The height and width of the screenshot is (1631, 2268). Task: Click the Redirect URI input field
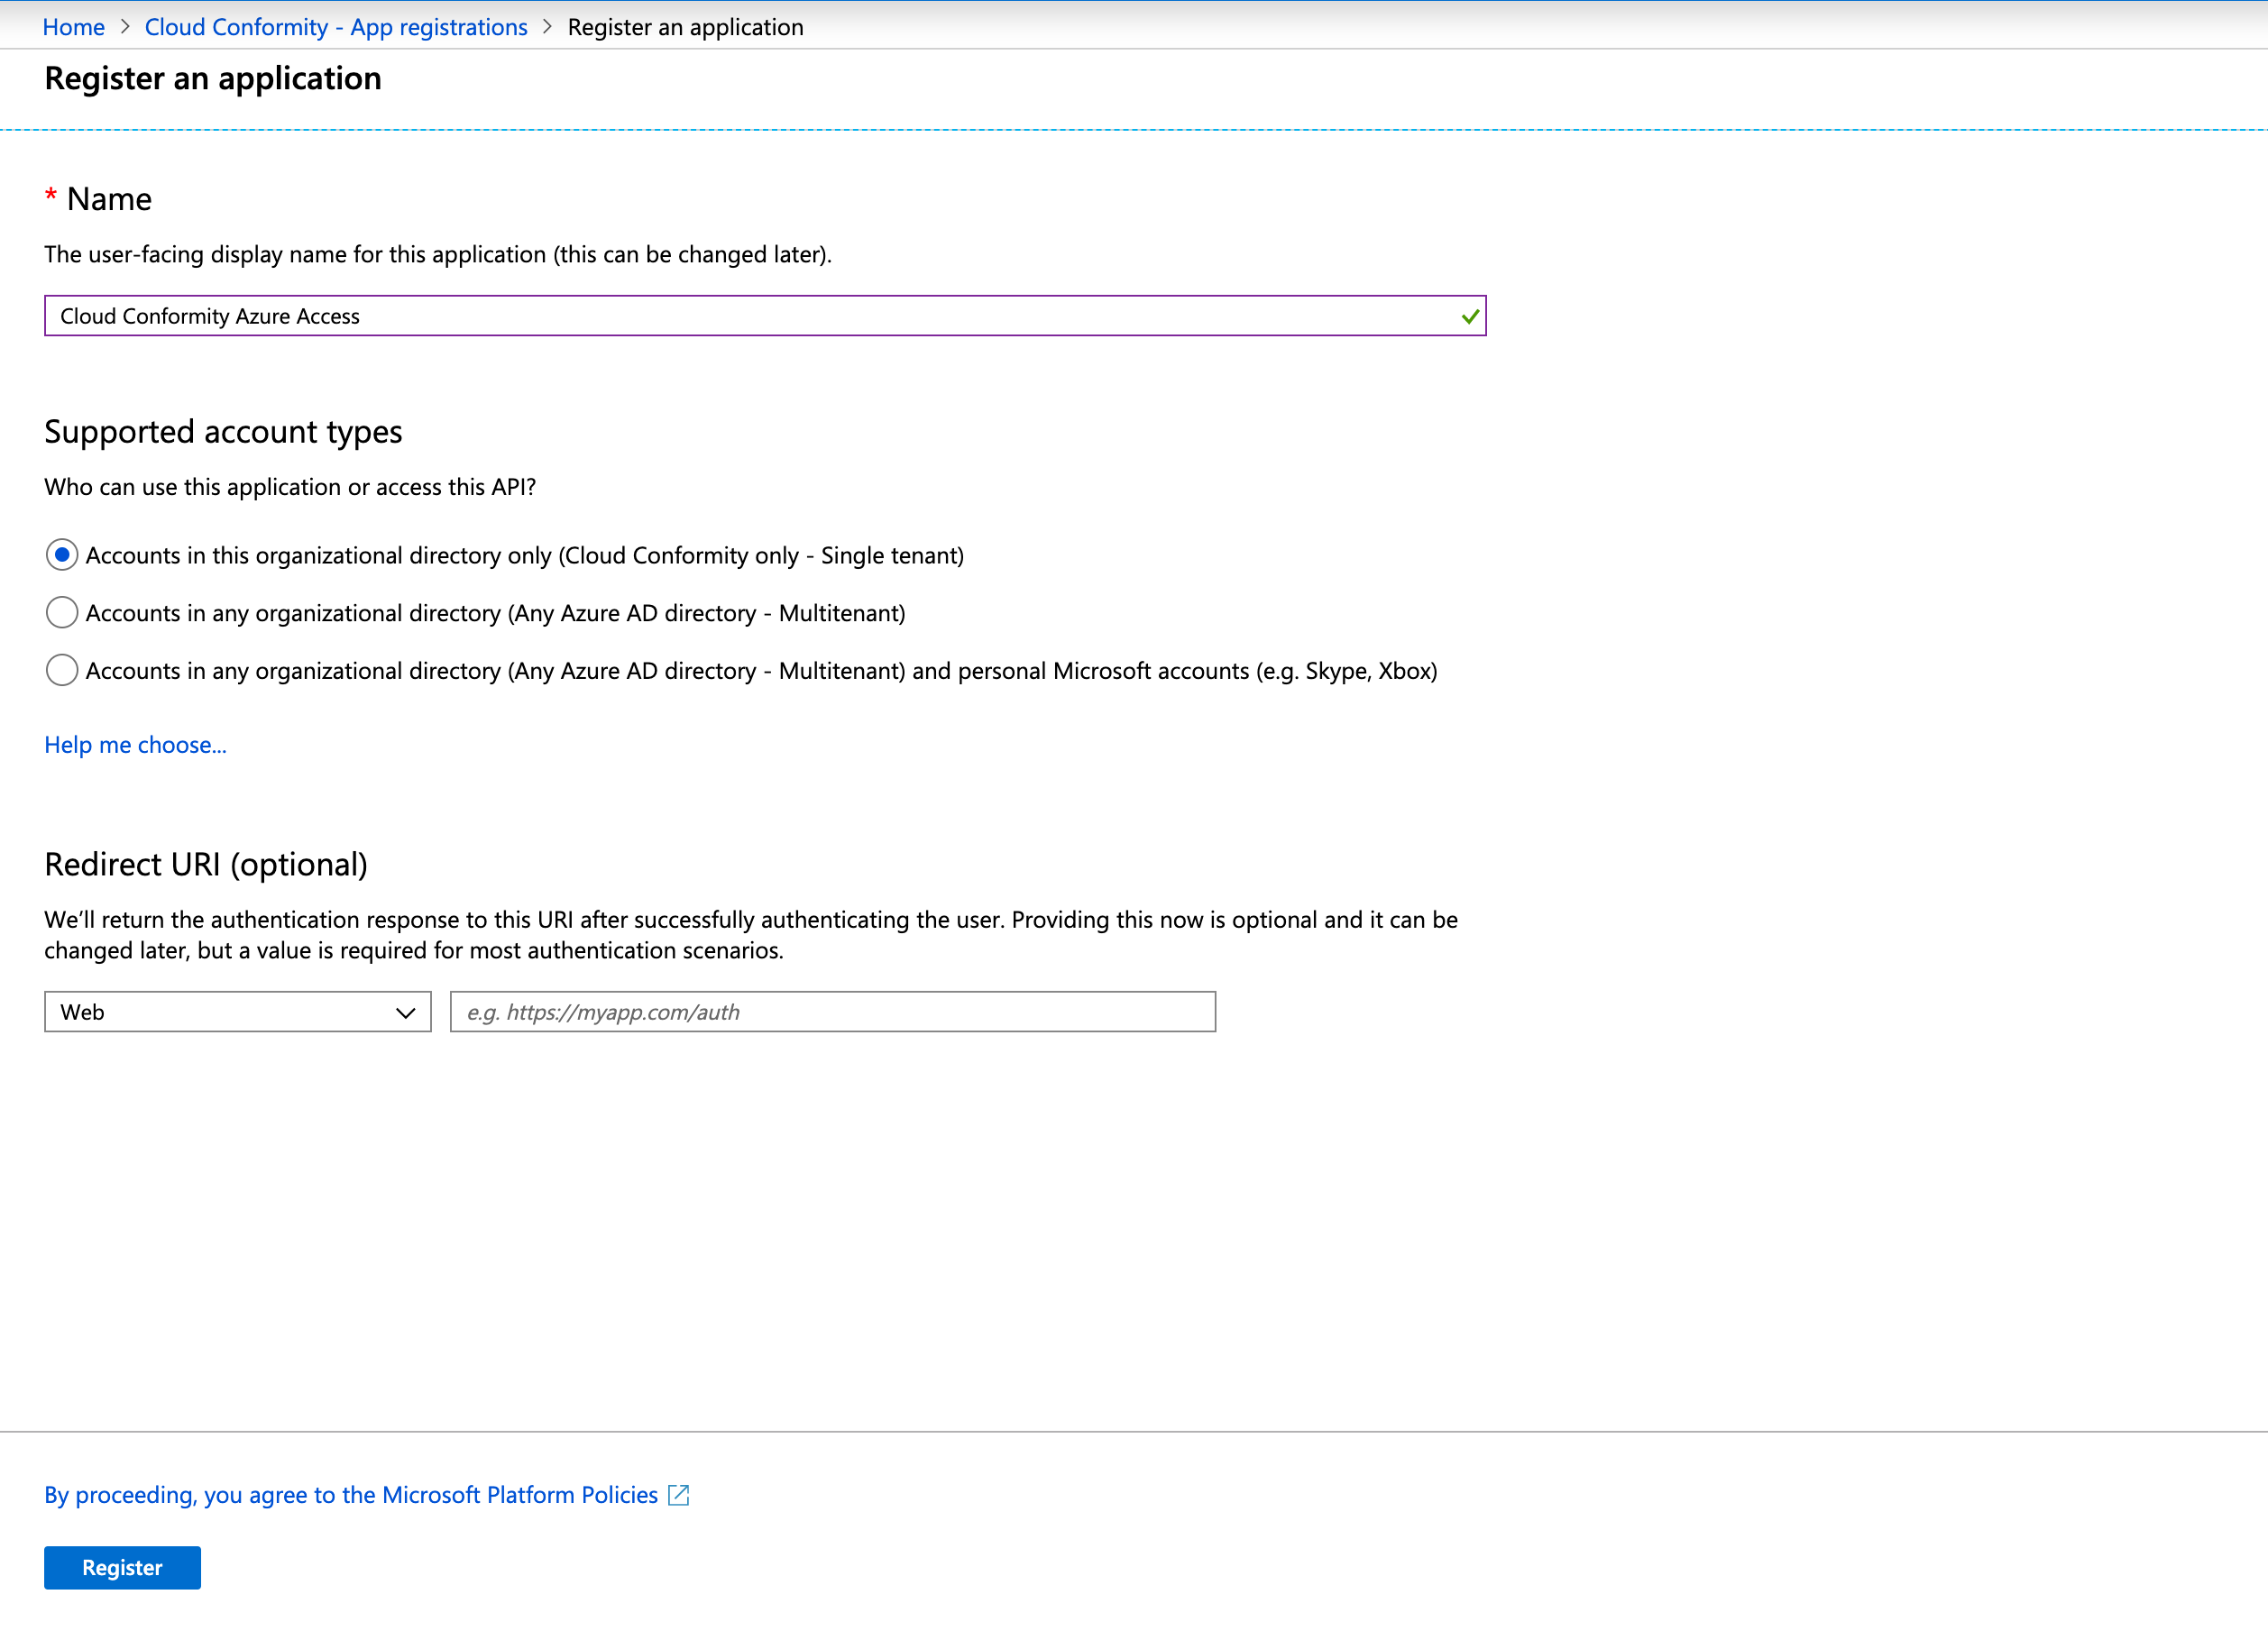click(833, 1012)
